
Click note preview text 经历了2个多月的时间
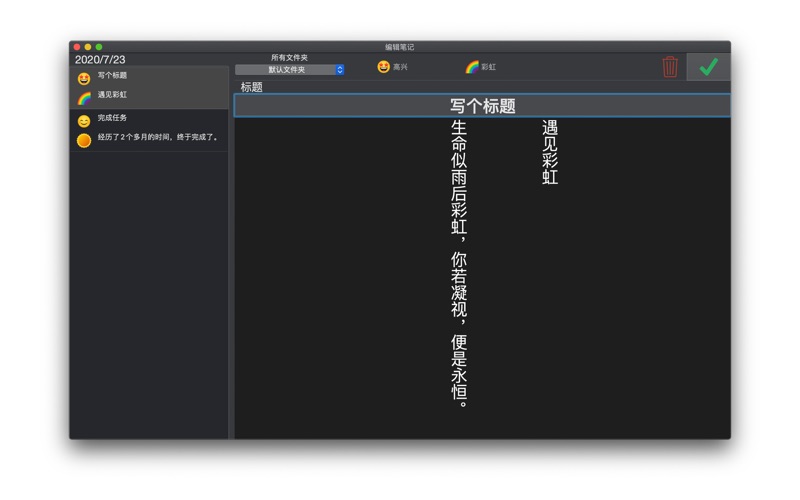click(157, 137)
